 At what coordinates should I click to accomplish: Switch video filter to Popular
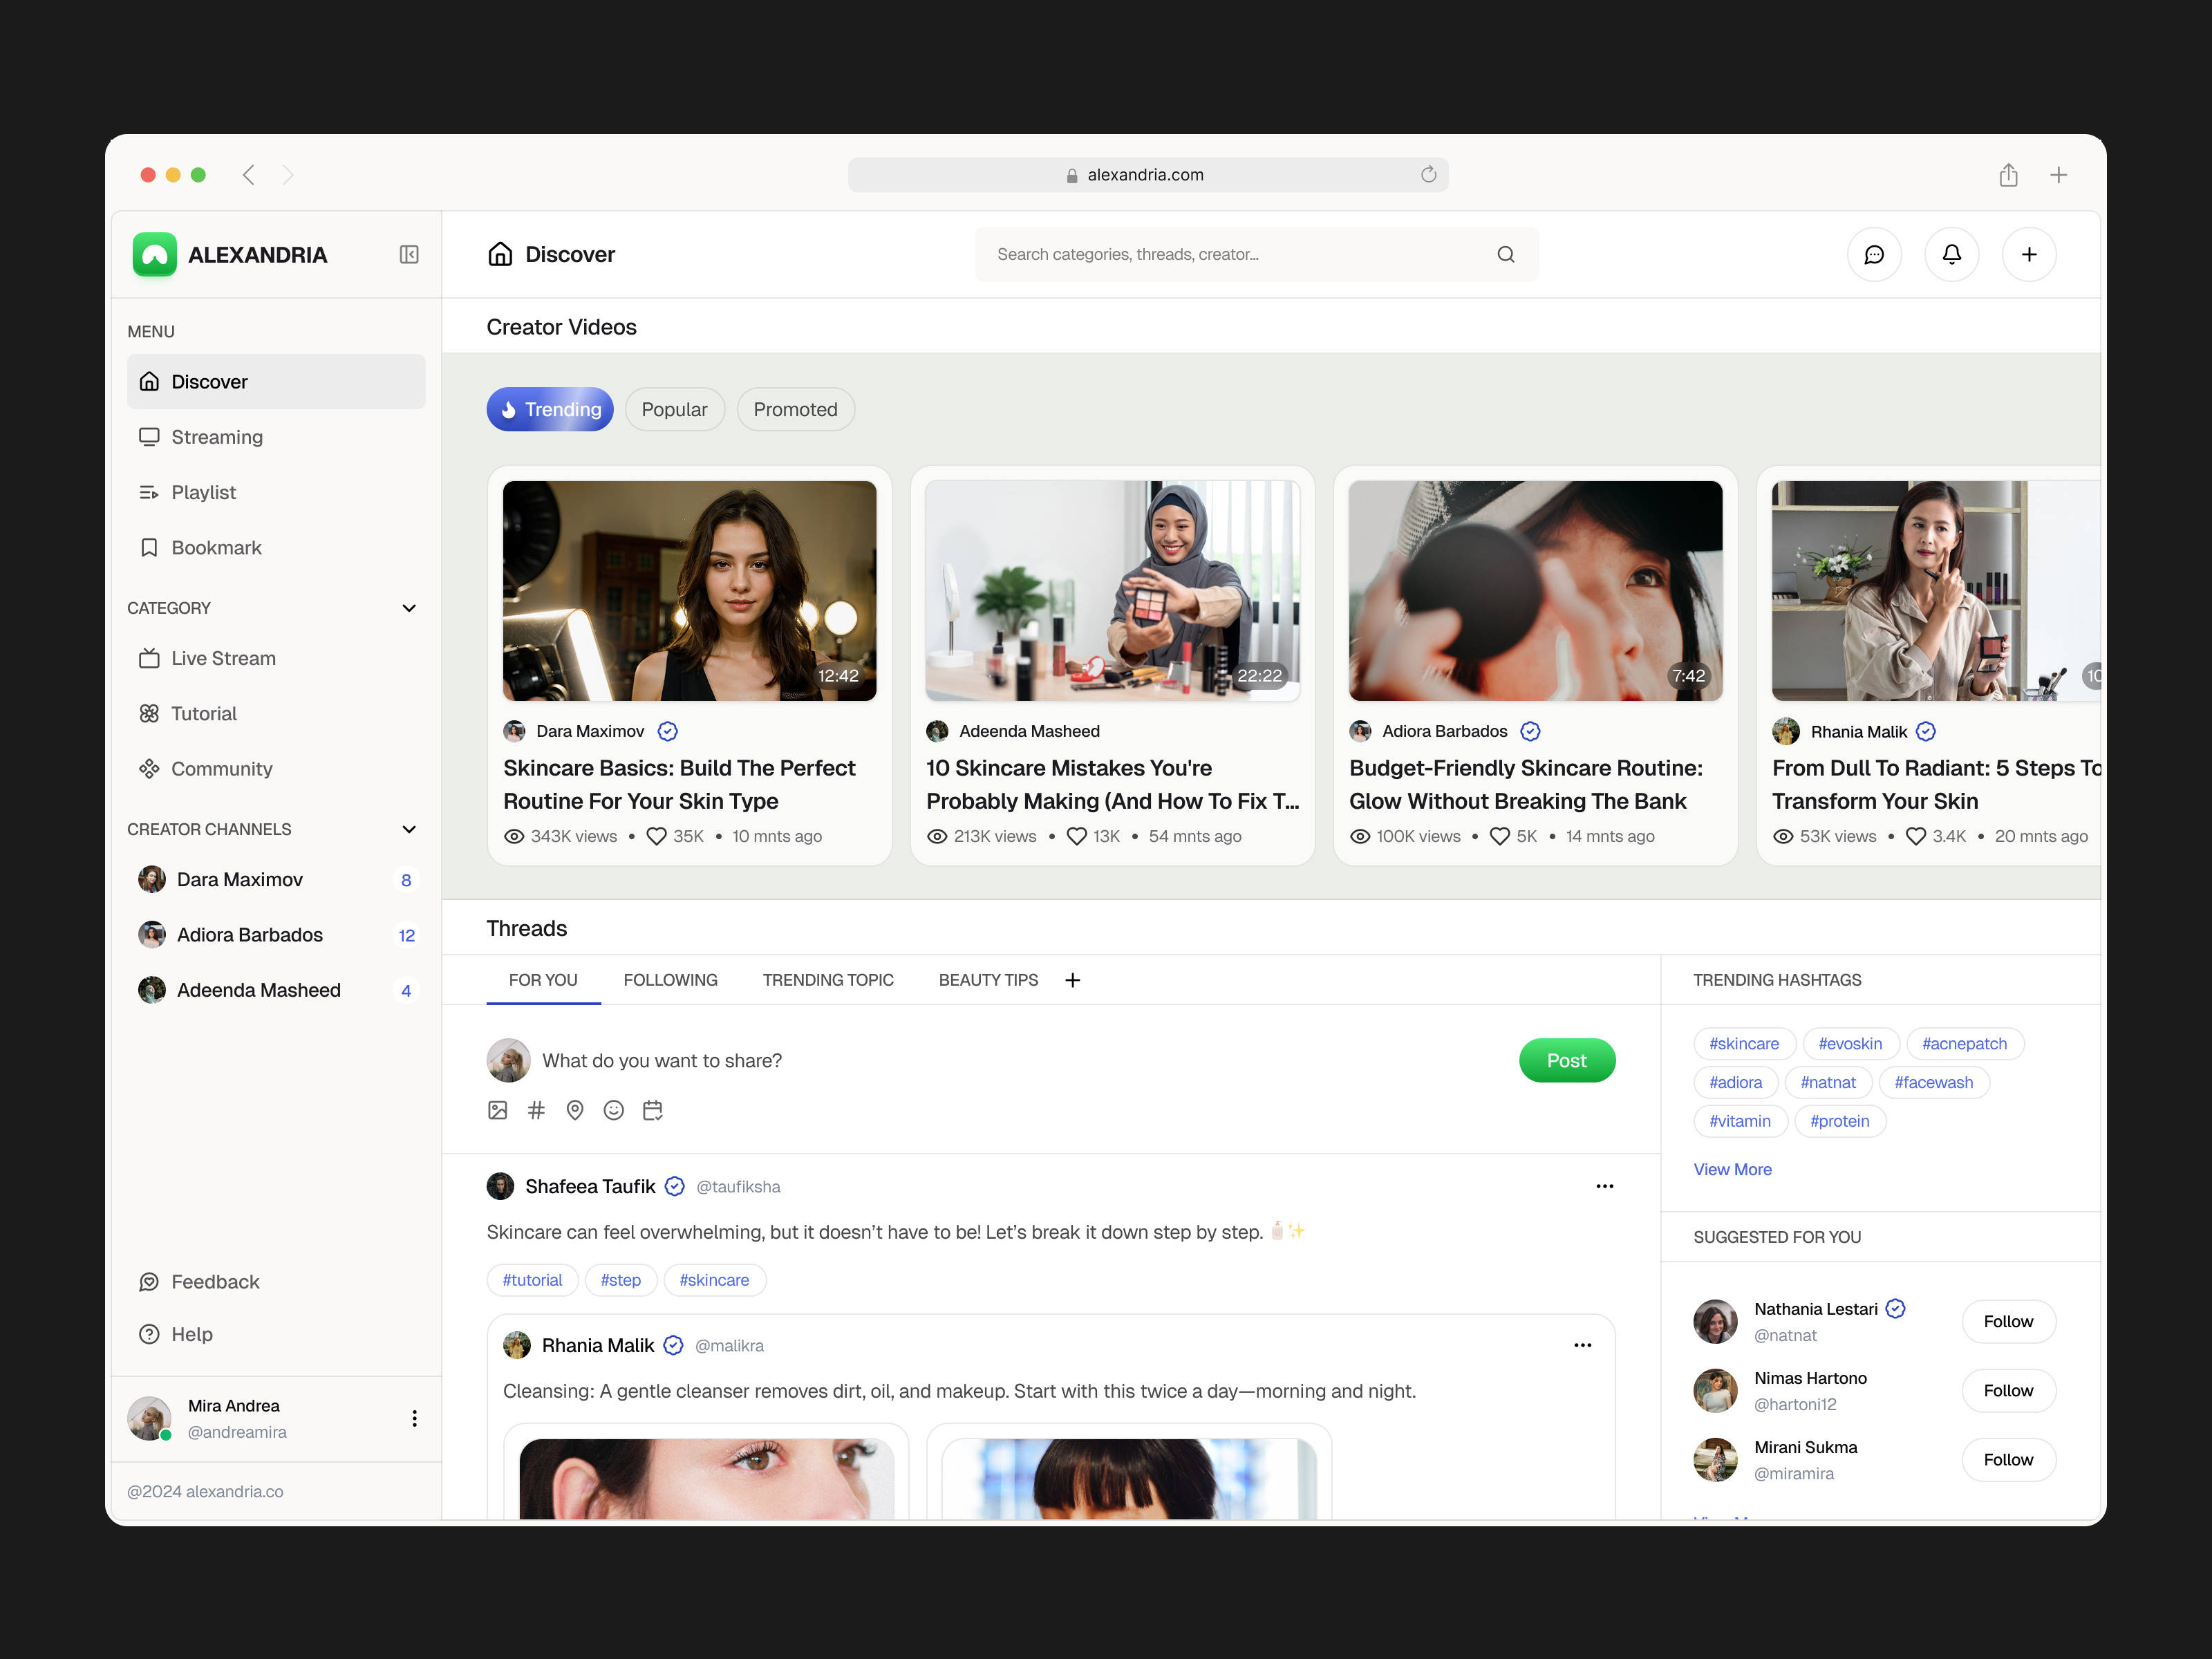675,409
